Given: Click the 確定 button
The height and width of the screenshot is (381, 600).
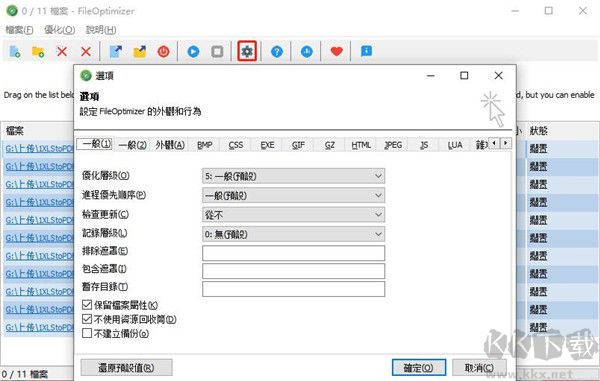Looking at the screenshot, I should point(419,368).
